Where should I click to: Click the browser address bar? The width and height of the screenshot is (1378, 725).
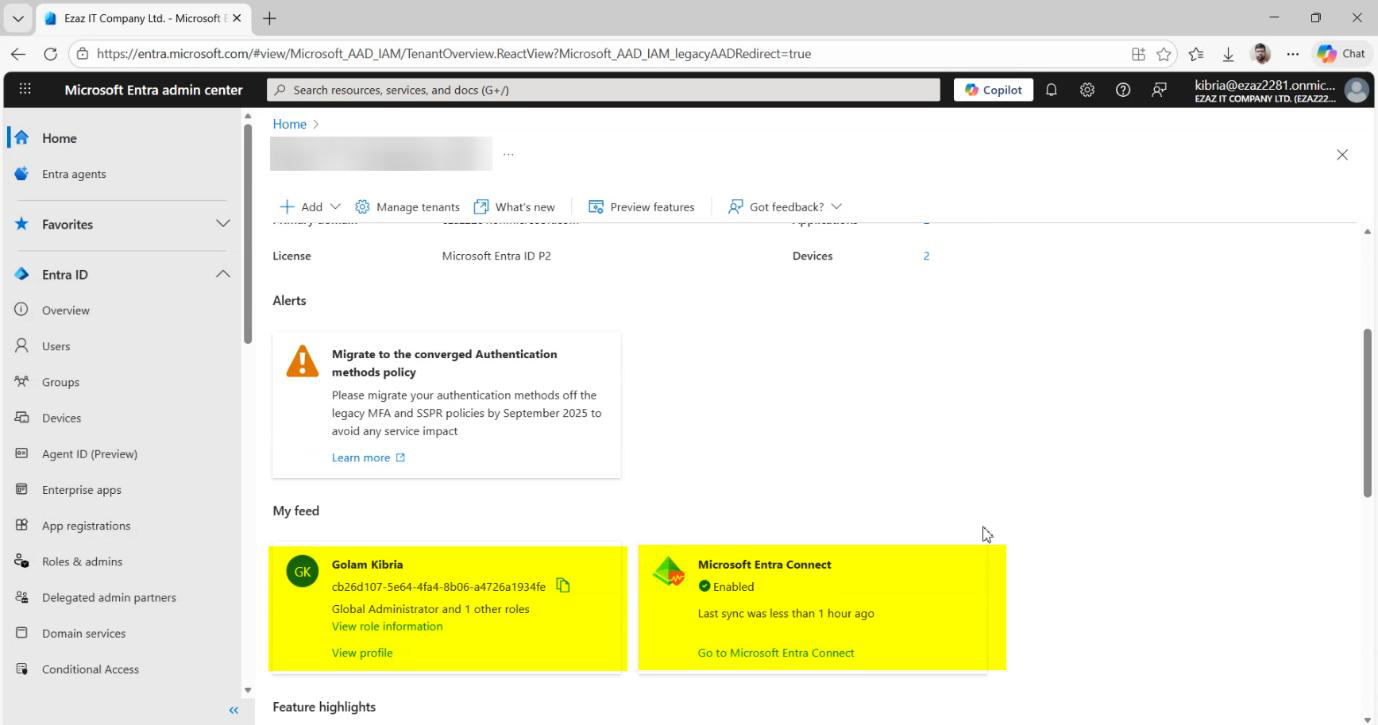point(600,54)
